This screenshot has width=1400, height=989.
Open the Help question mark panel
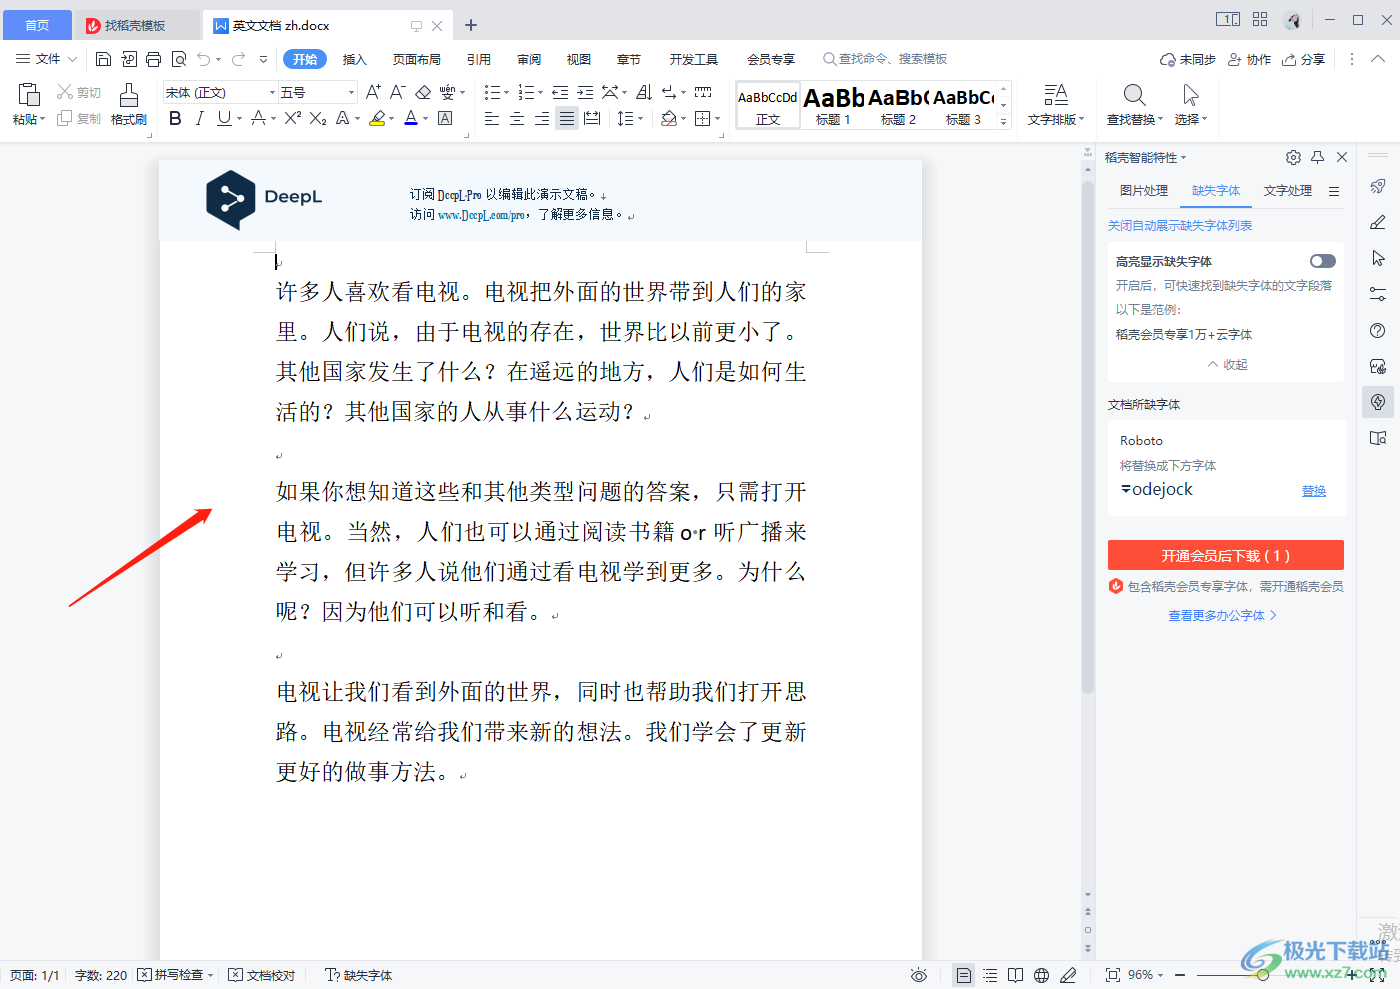pos(1377,330)
